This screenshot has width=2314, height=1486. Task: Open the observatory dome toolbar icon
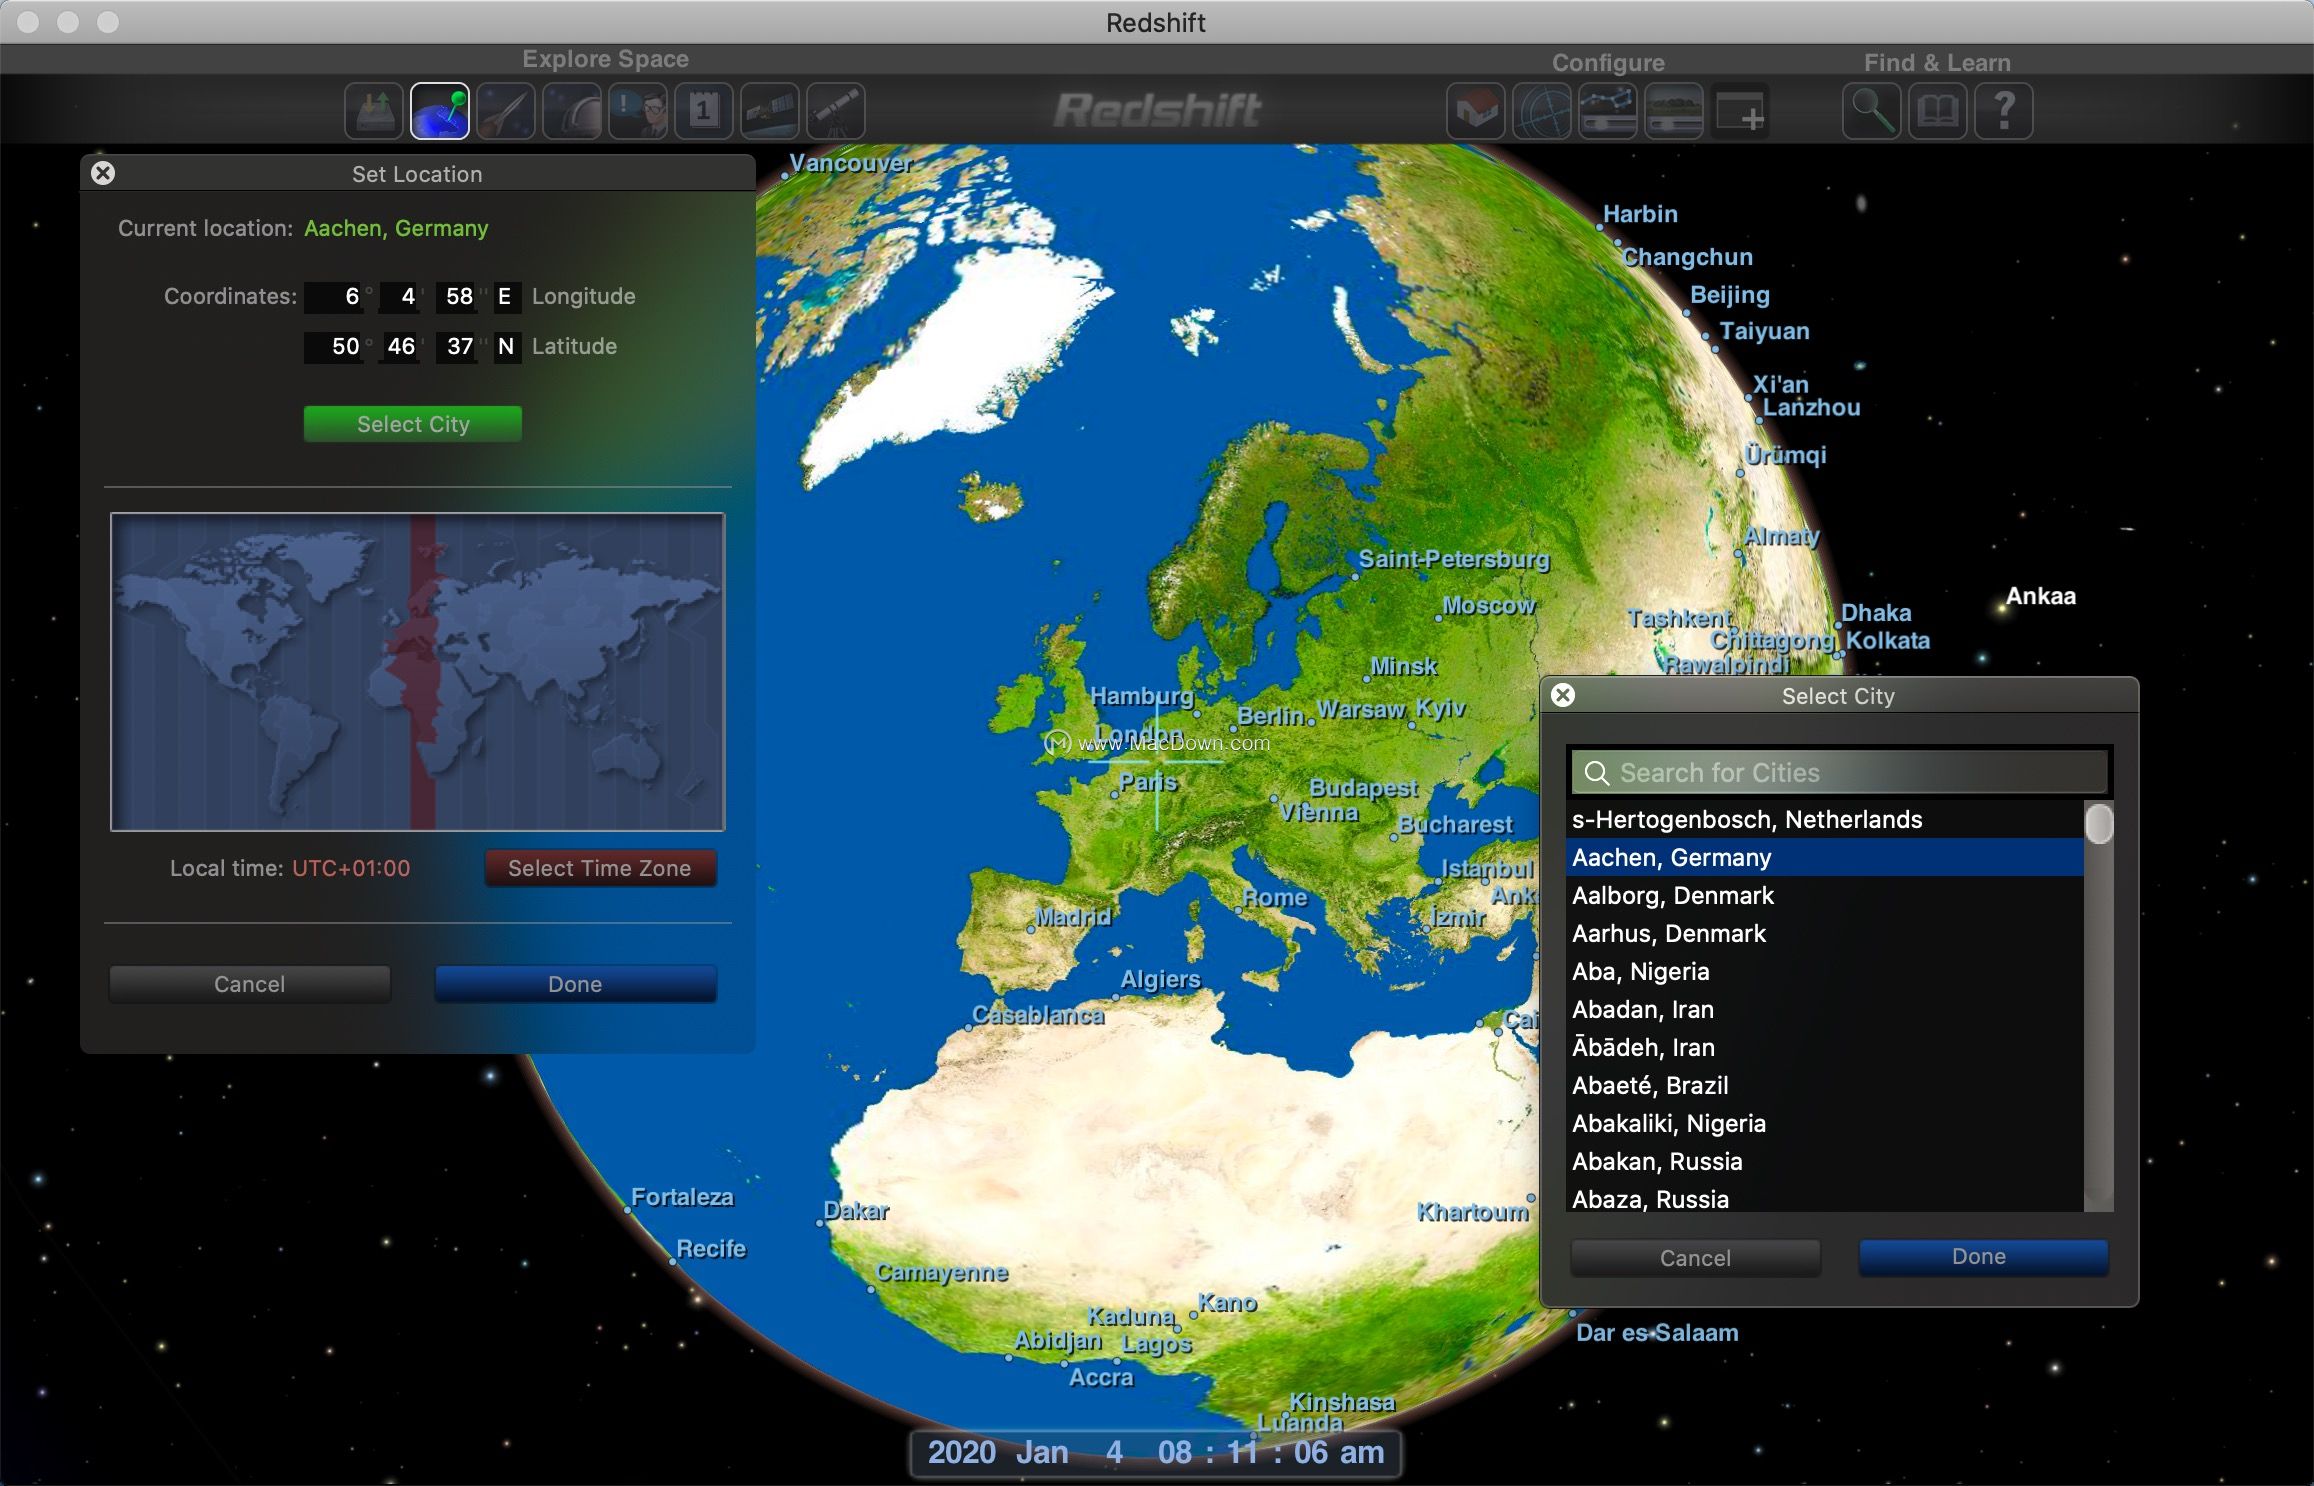[572, 111]
